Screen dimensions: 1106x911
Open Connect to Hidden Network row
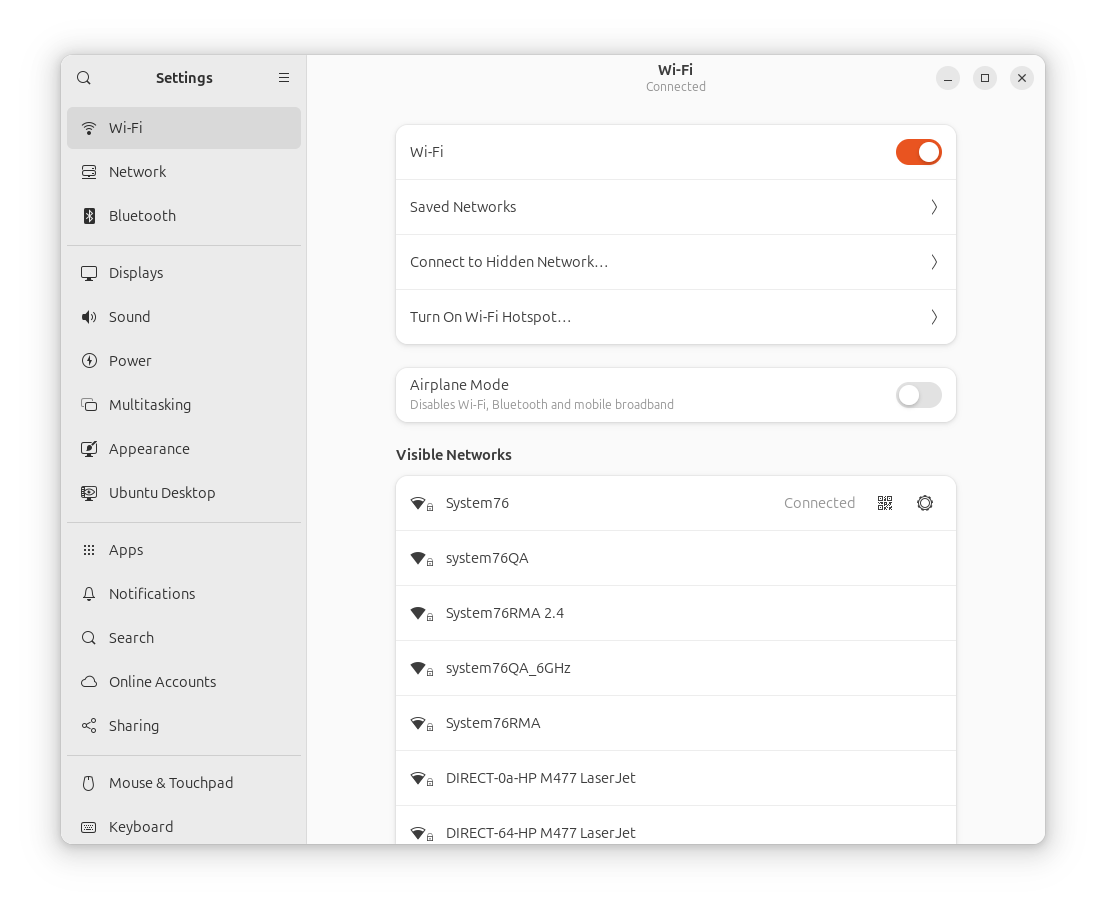pos(675,262)
